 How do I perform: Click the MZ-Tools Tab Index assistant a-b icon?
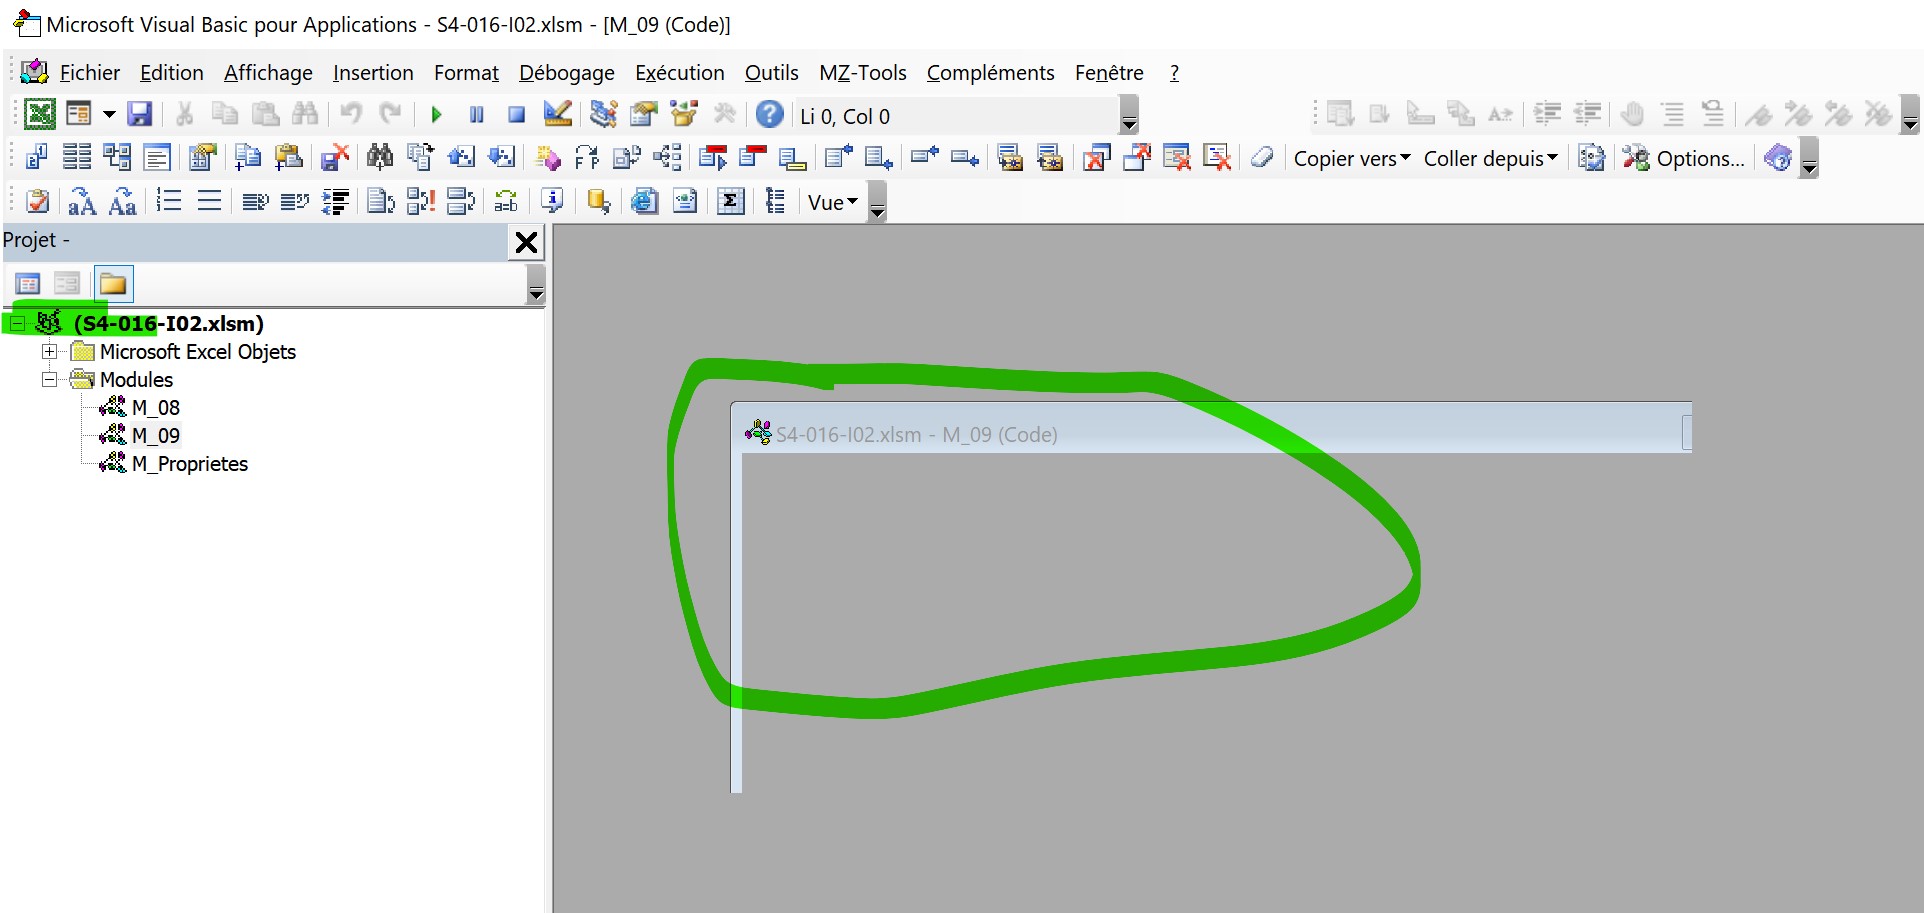click(x=506, y=201)
